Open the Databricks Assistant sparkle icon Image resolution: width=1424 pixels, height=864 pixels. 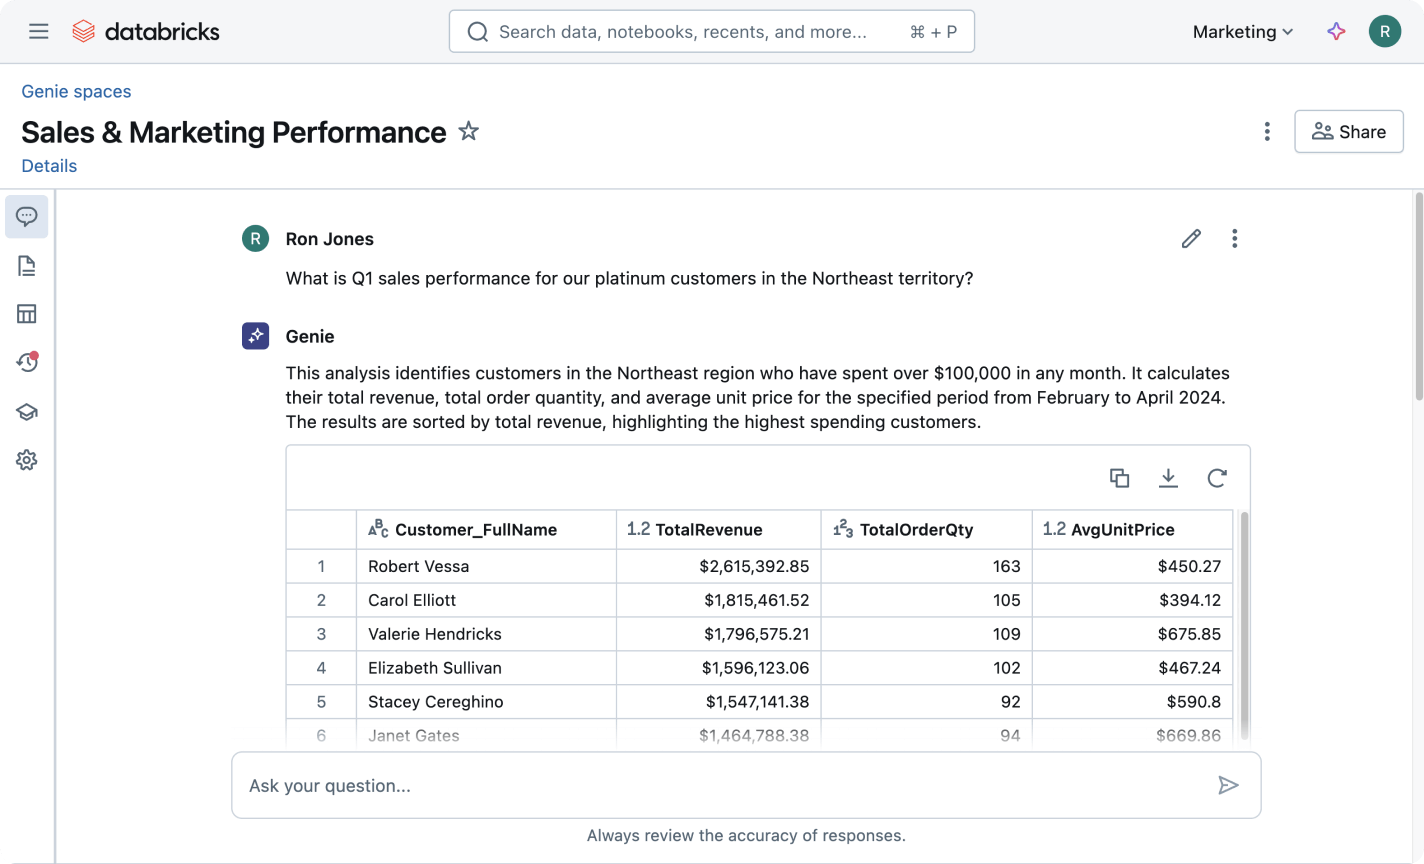point(1336,32)
